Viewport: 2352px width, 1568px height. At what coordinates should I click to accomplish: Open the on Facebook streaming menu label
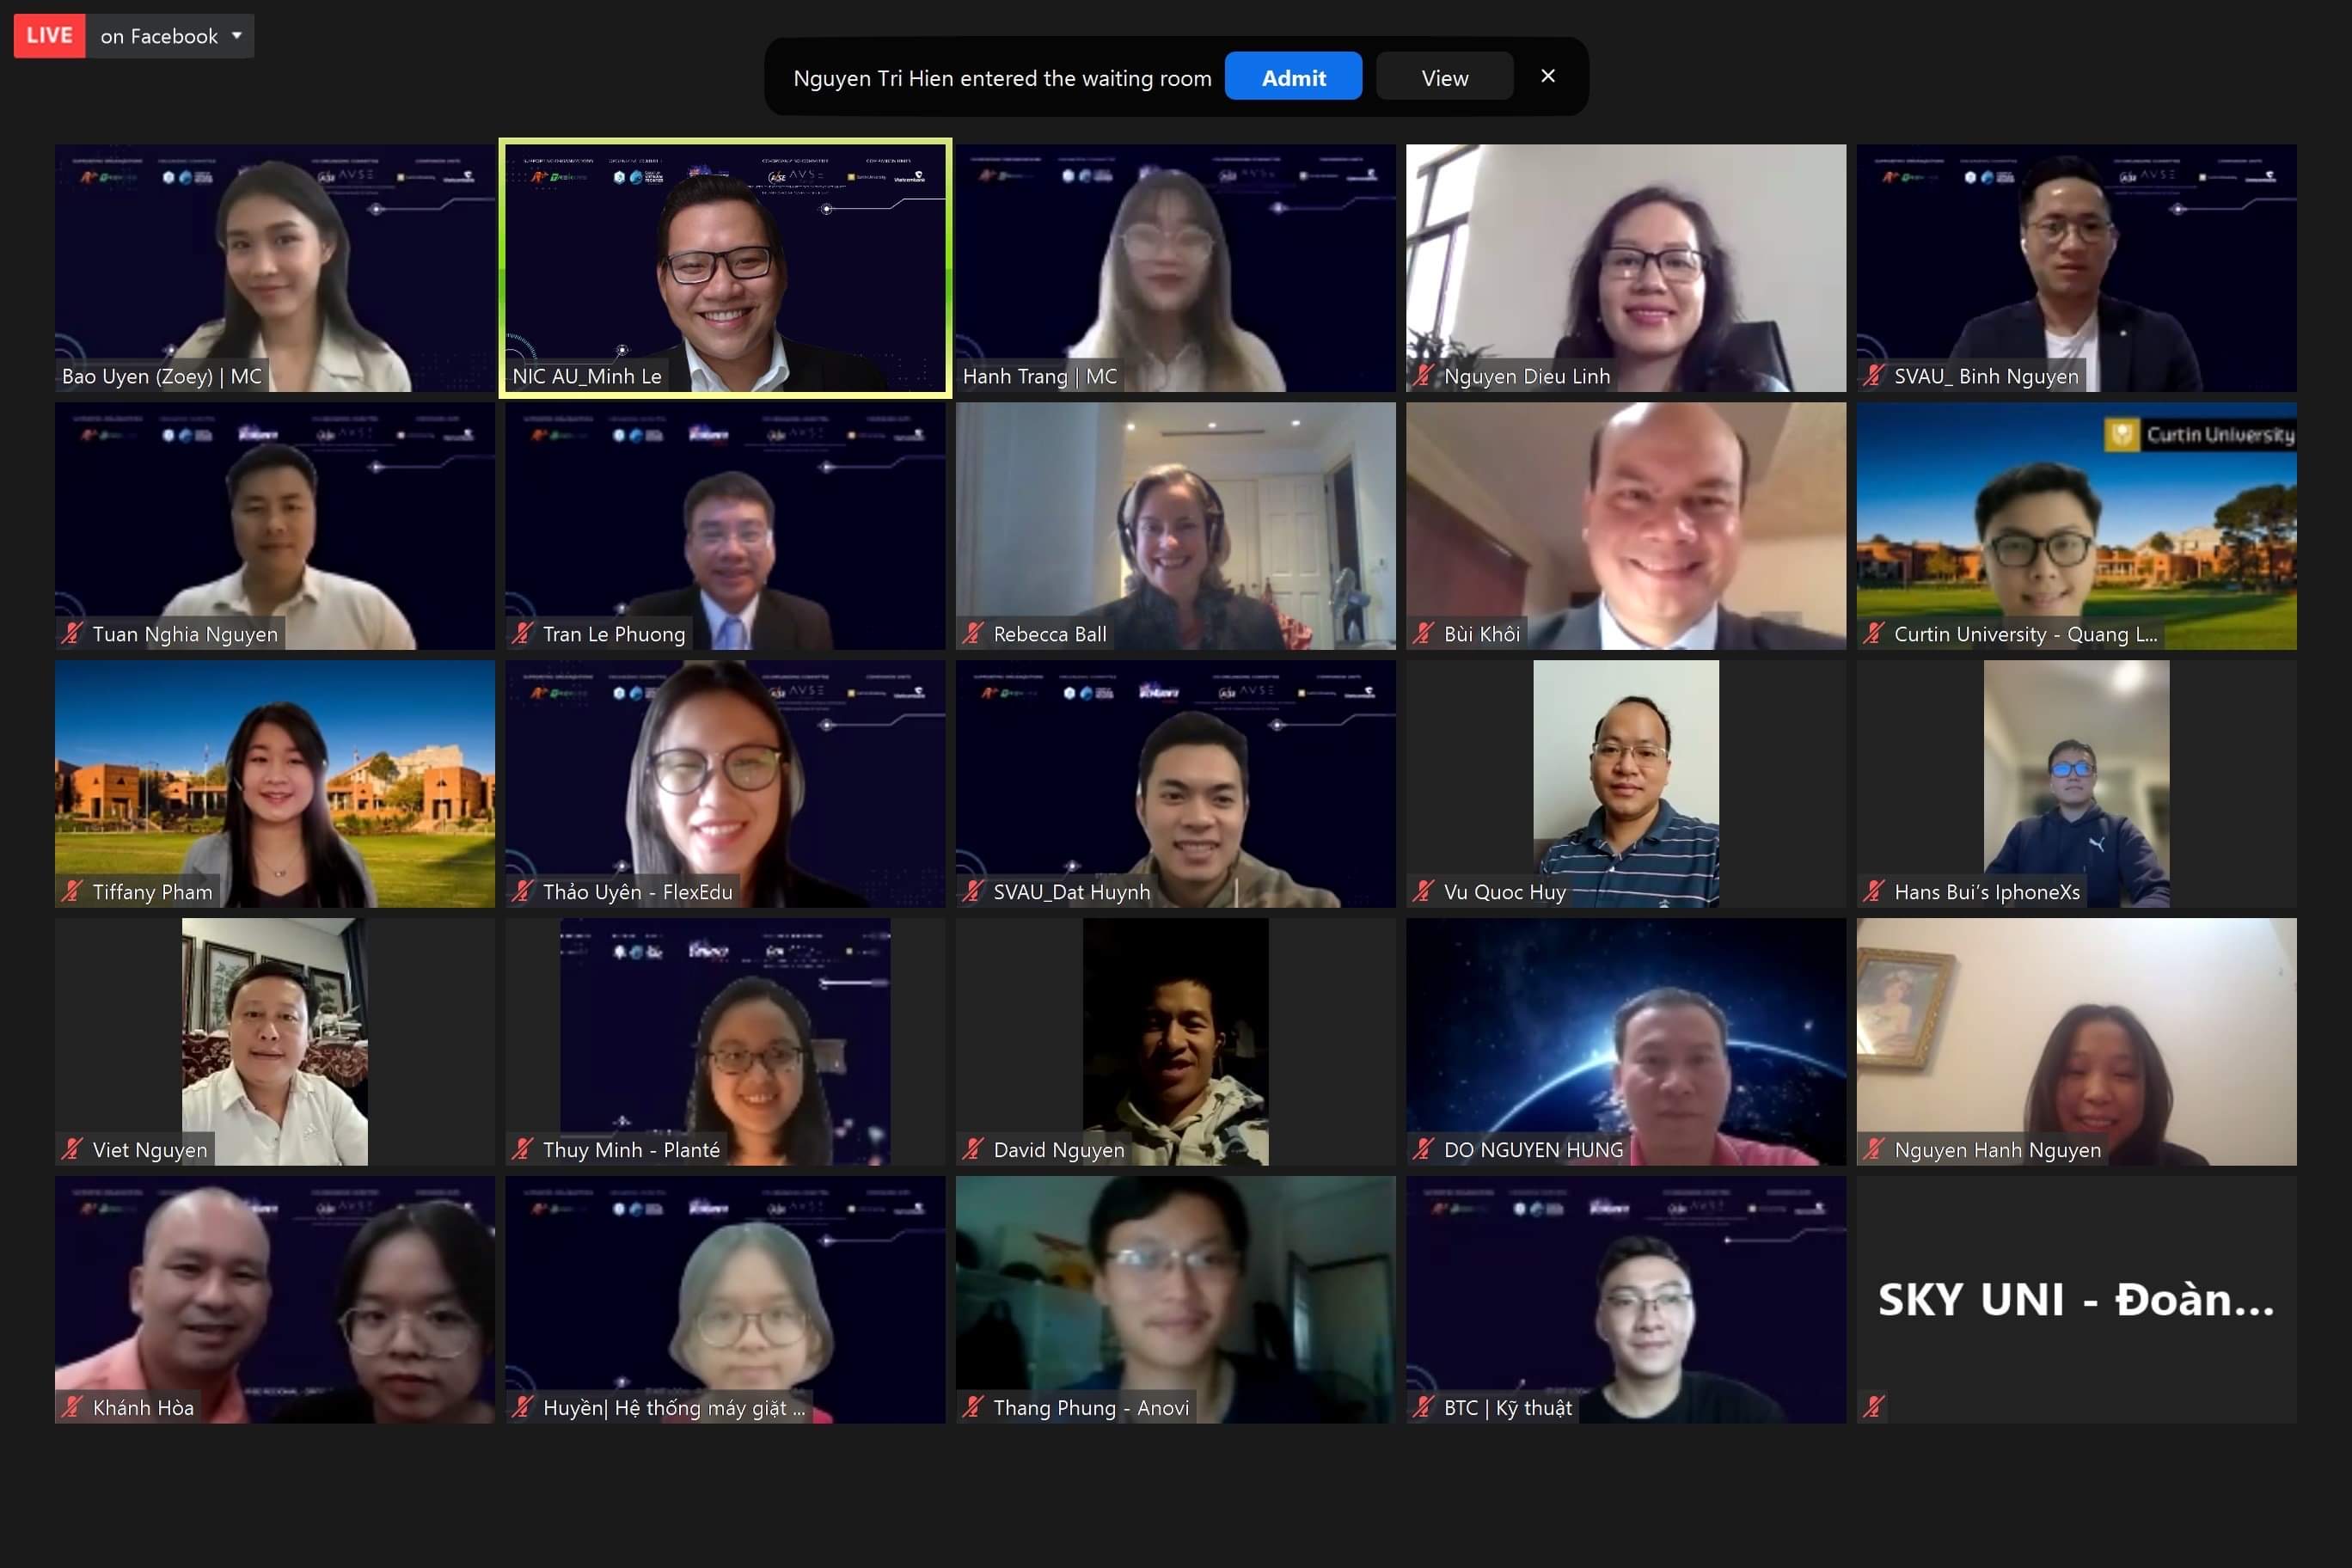159,37
